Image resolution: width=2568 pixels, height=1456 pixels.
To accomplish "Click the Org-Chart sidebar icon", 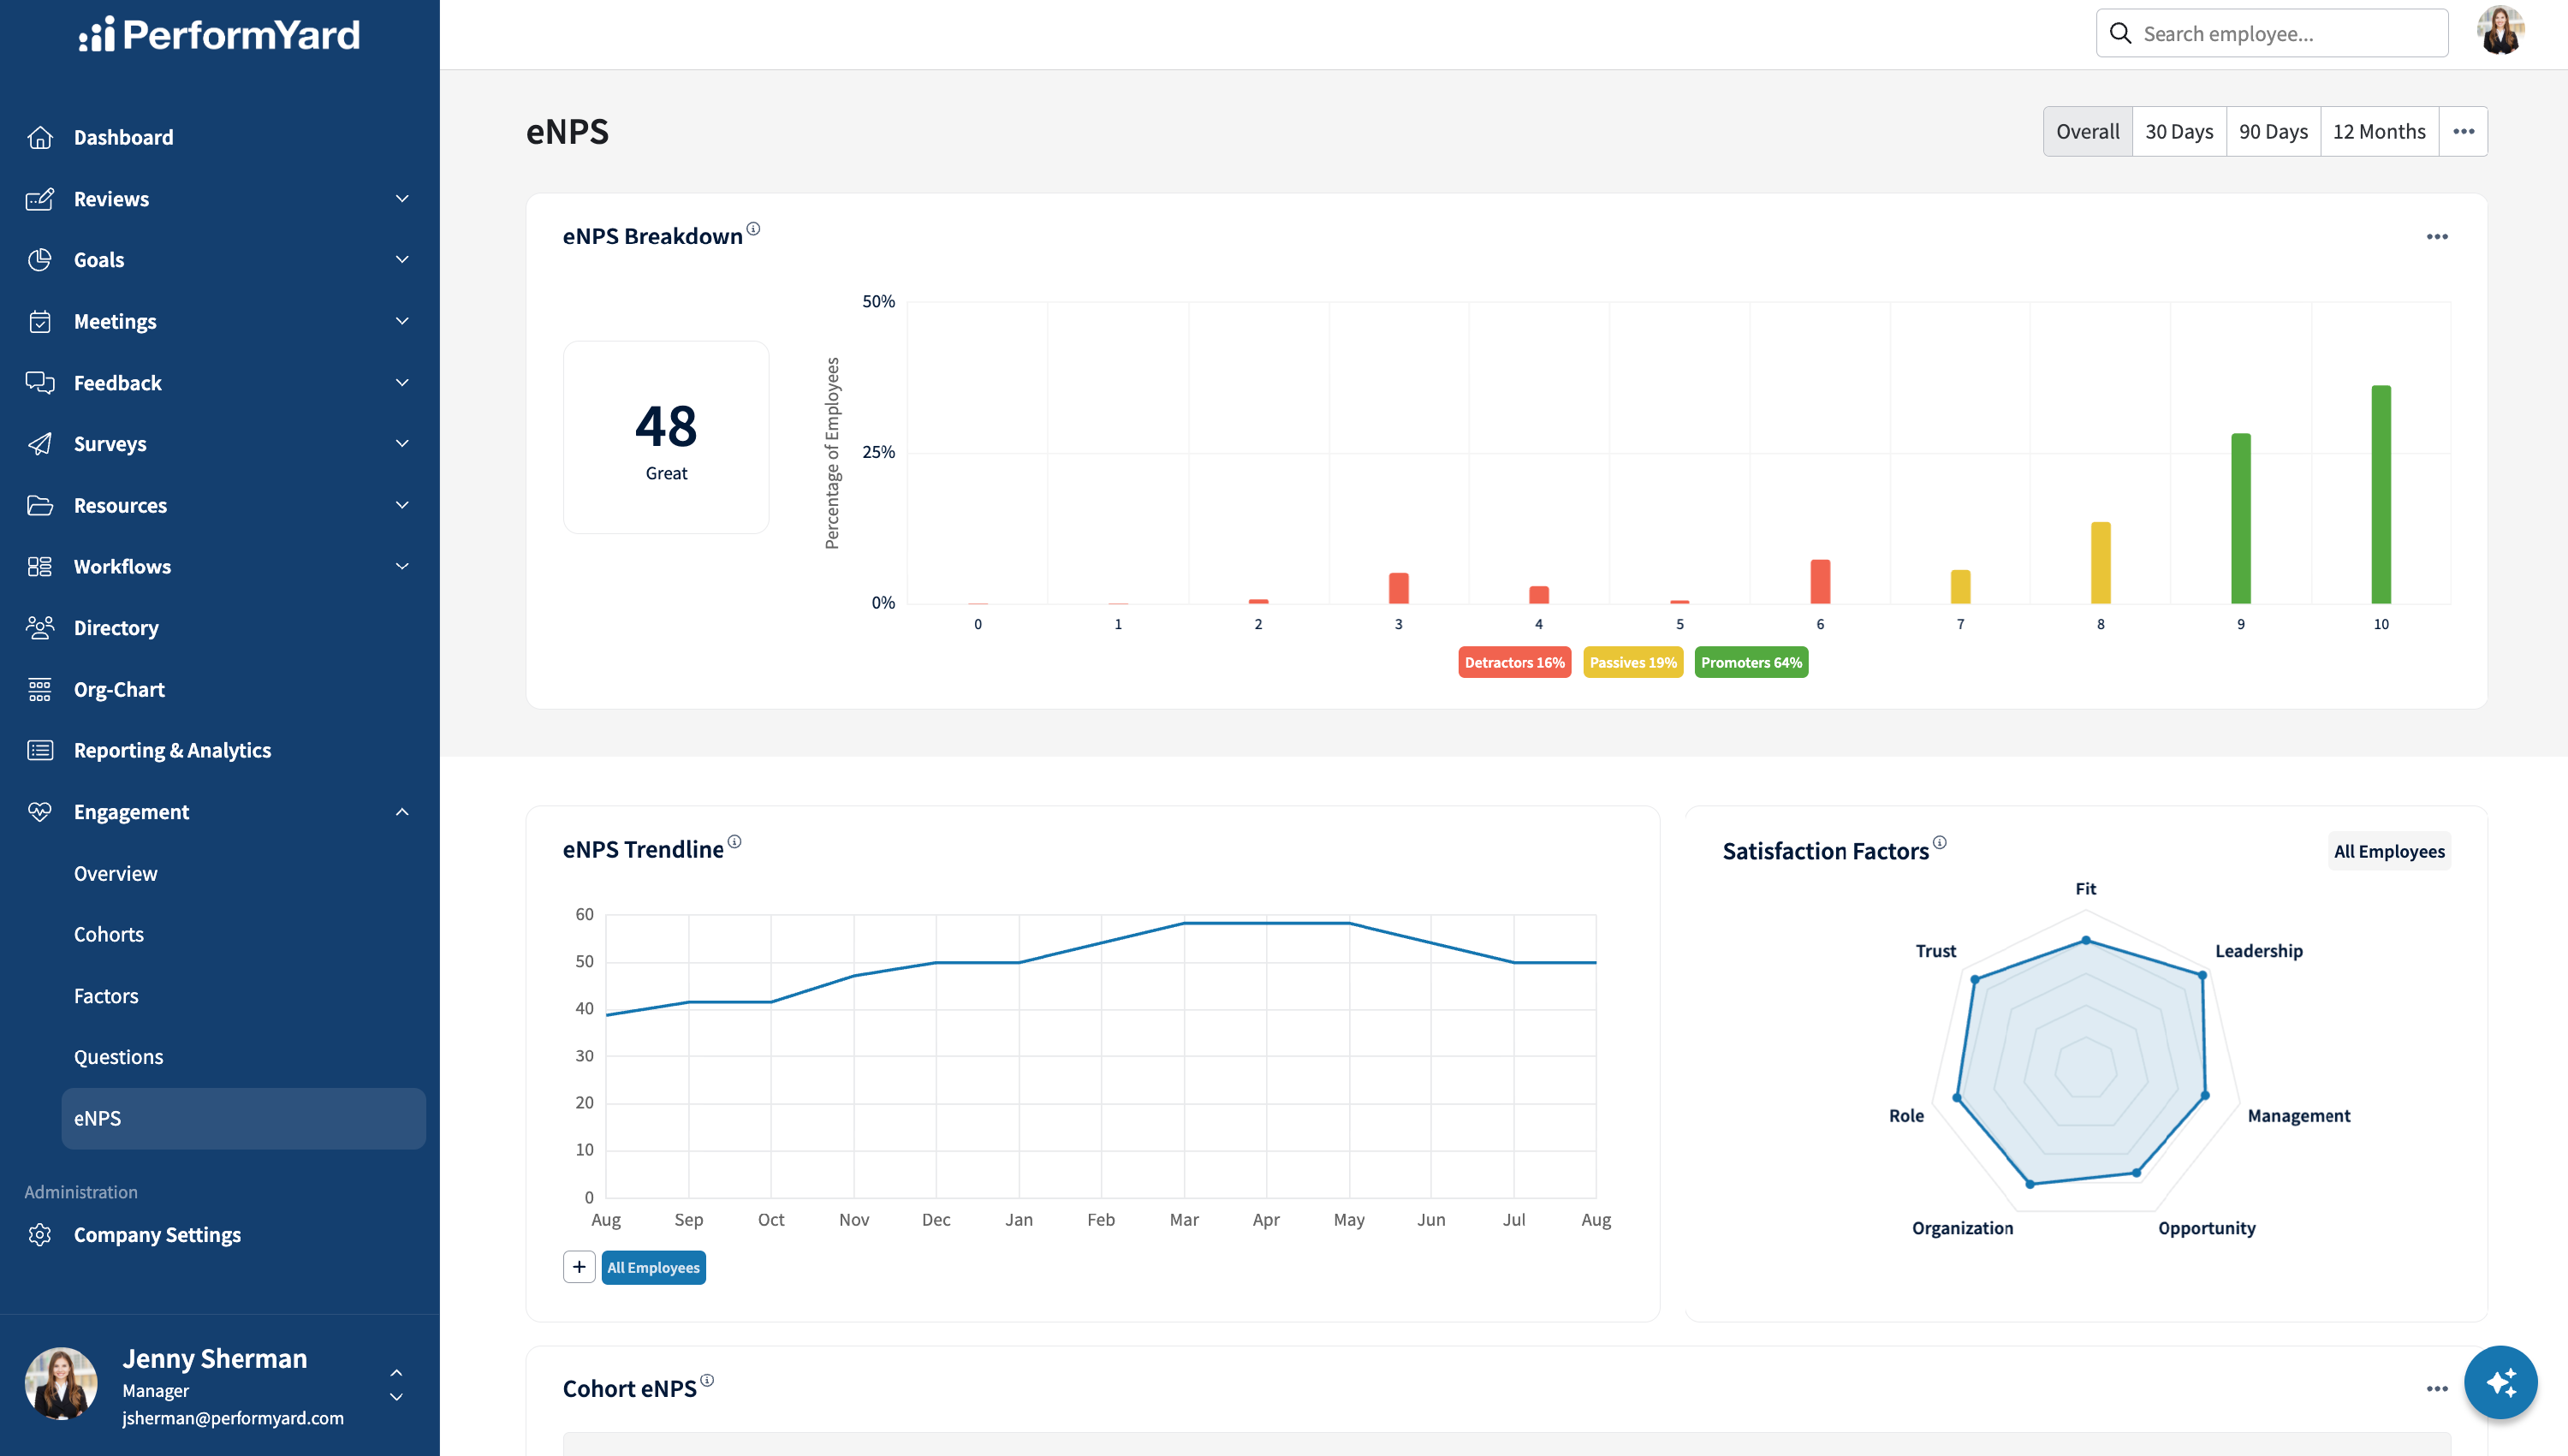I will coord(40,689).
